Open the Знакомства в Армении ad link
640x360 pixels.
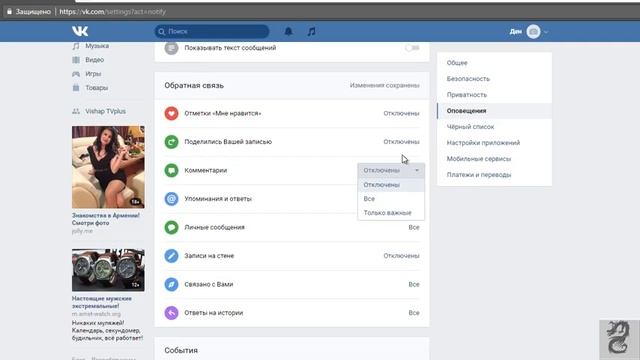click(x=106, y=219)
